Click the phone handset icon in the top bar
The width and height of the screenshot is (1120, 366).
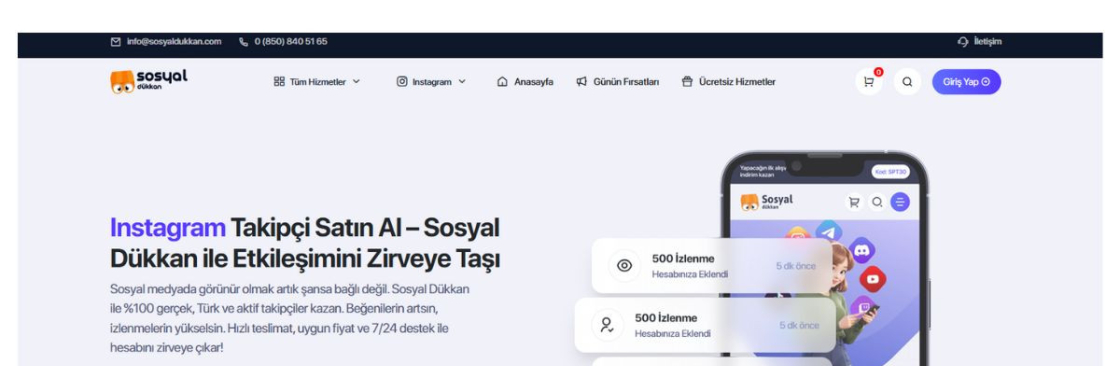click(x=244, y=41)
